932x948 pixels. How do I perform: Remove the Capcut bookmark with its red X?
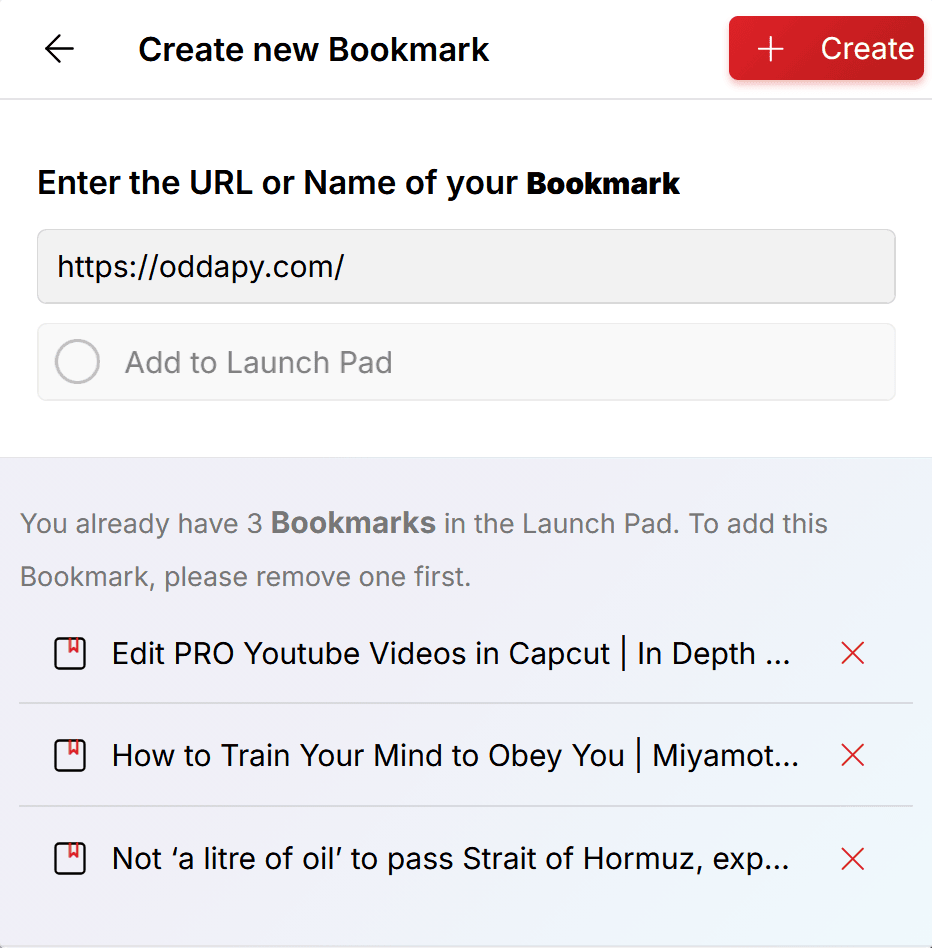click(x=851, y=653)
